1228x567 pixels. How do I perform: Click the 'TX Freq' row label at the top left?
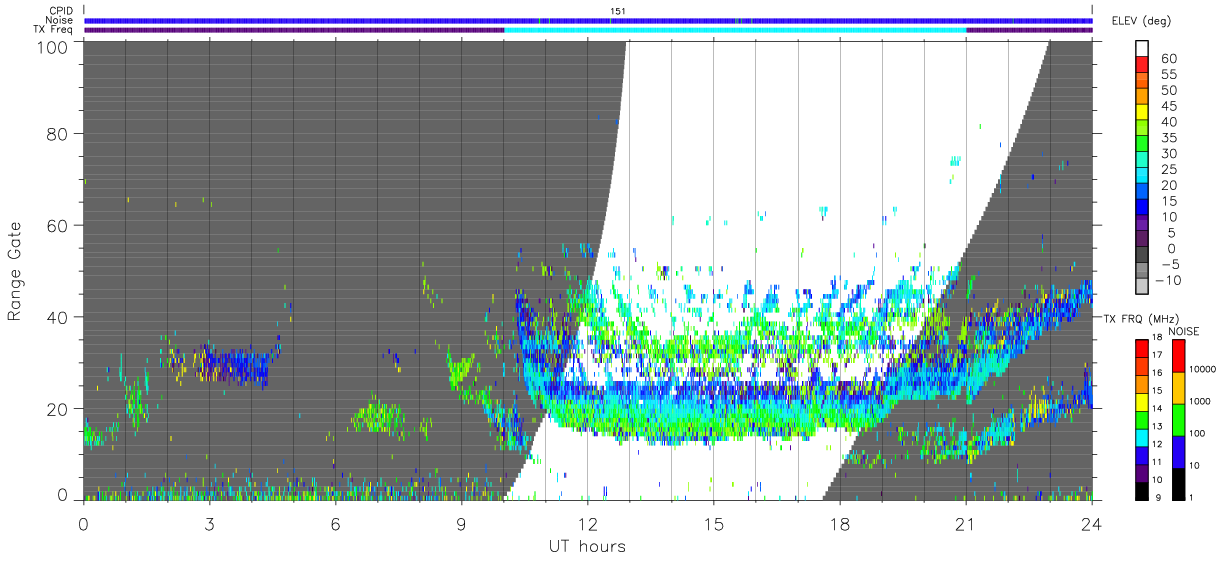tap(54, 29)
